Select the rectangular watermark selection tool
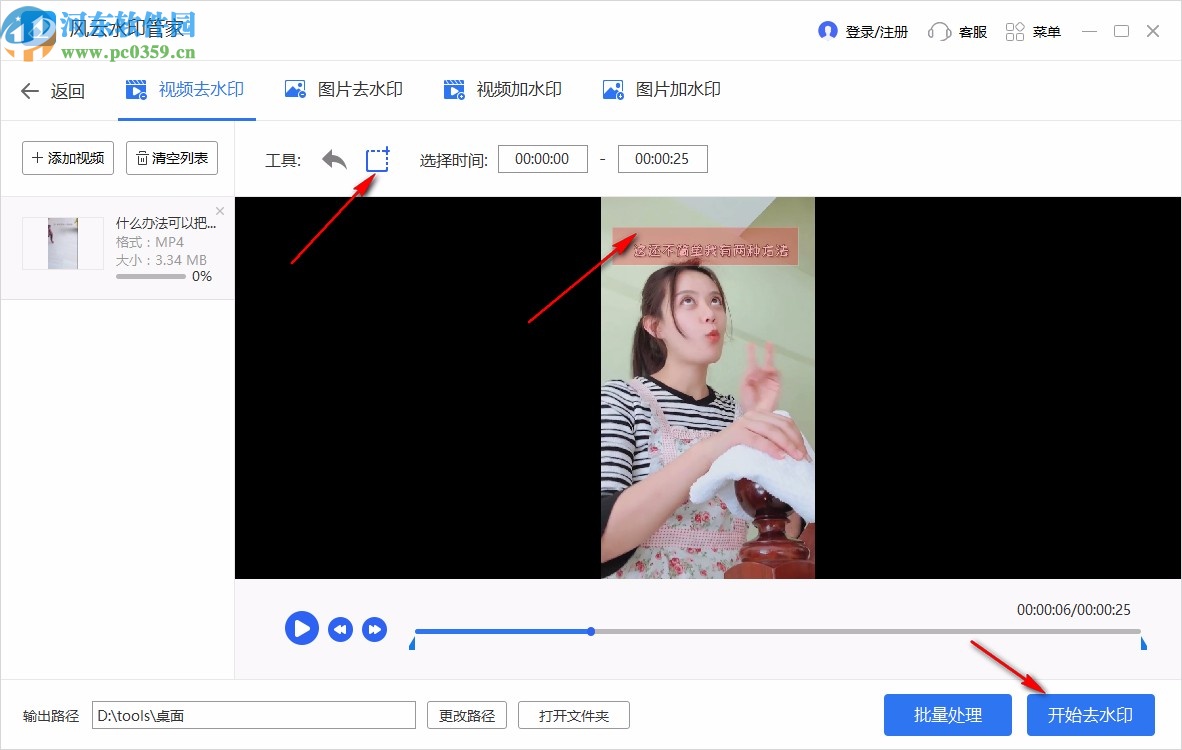Viewport: 1182px width, 750px height. pos(376,158)
